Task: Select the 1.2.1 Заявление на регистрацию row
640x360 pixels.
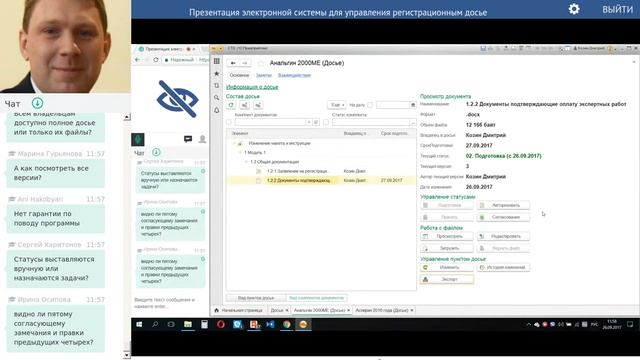Action: pyautogui.click(x=321, y=171)
